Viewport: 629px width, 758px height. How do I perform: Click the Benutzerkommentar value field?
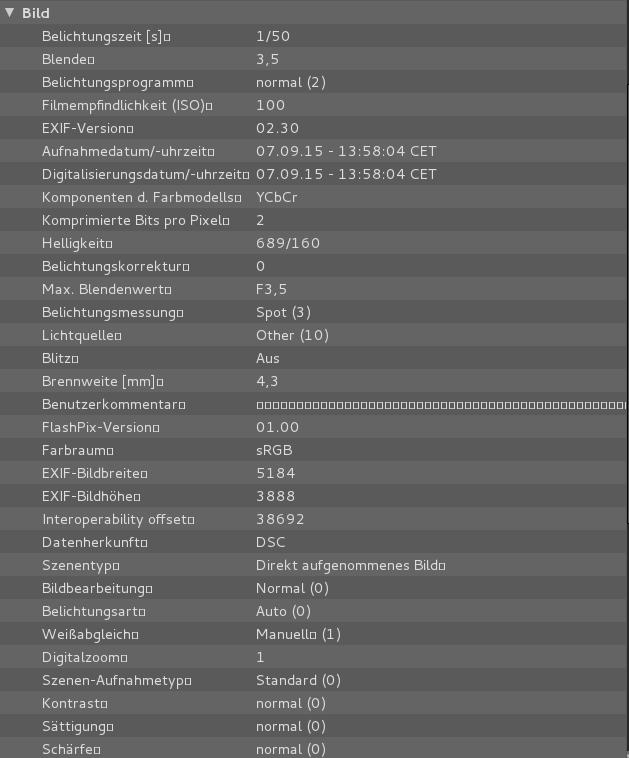pos(440,404)
